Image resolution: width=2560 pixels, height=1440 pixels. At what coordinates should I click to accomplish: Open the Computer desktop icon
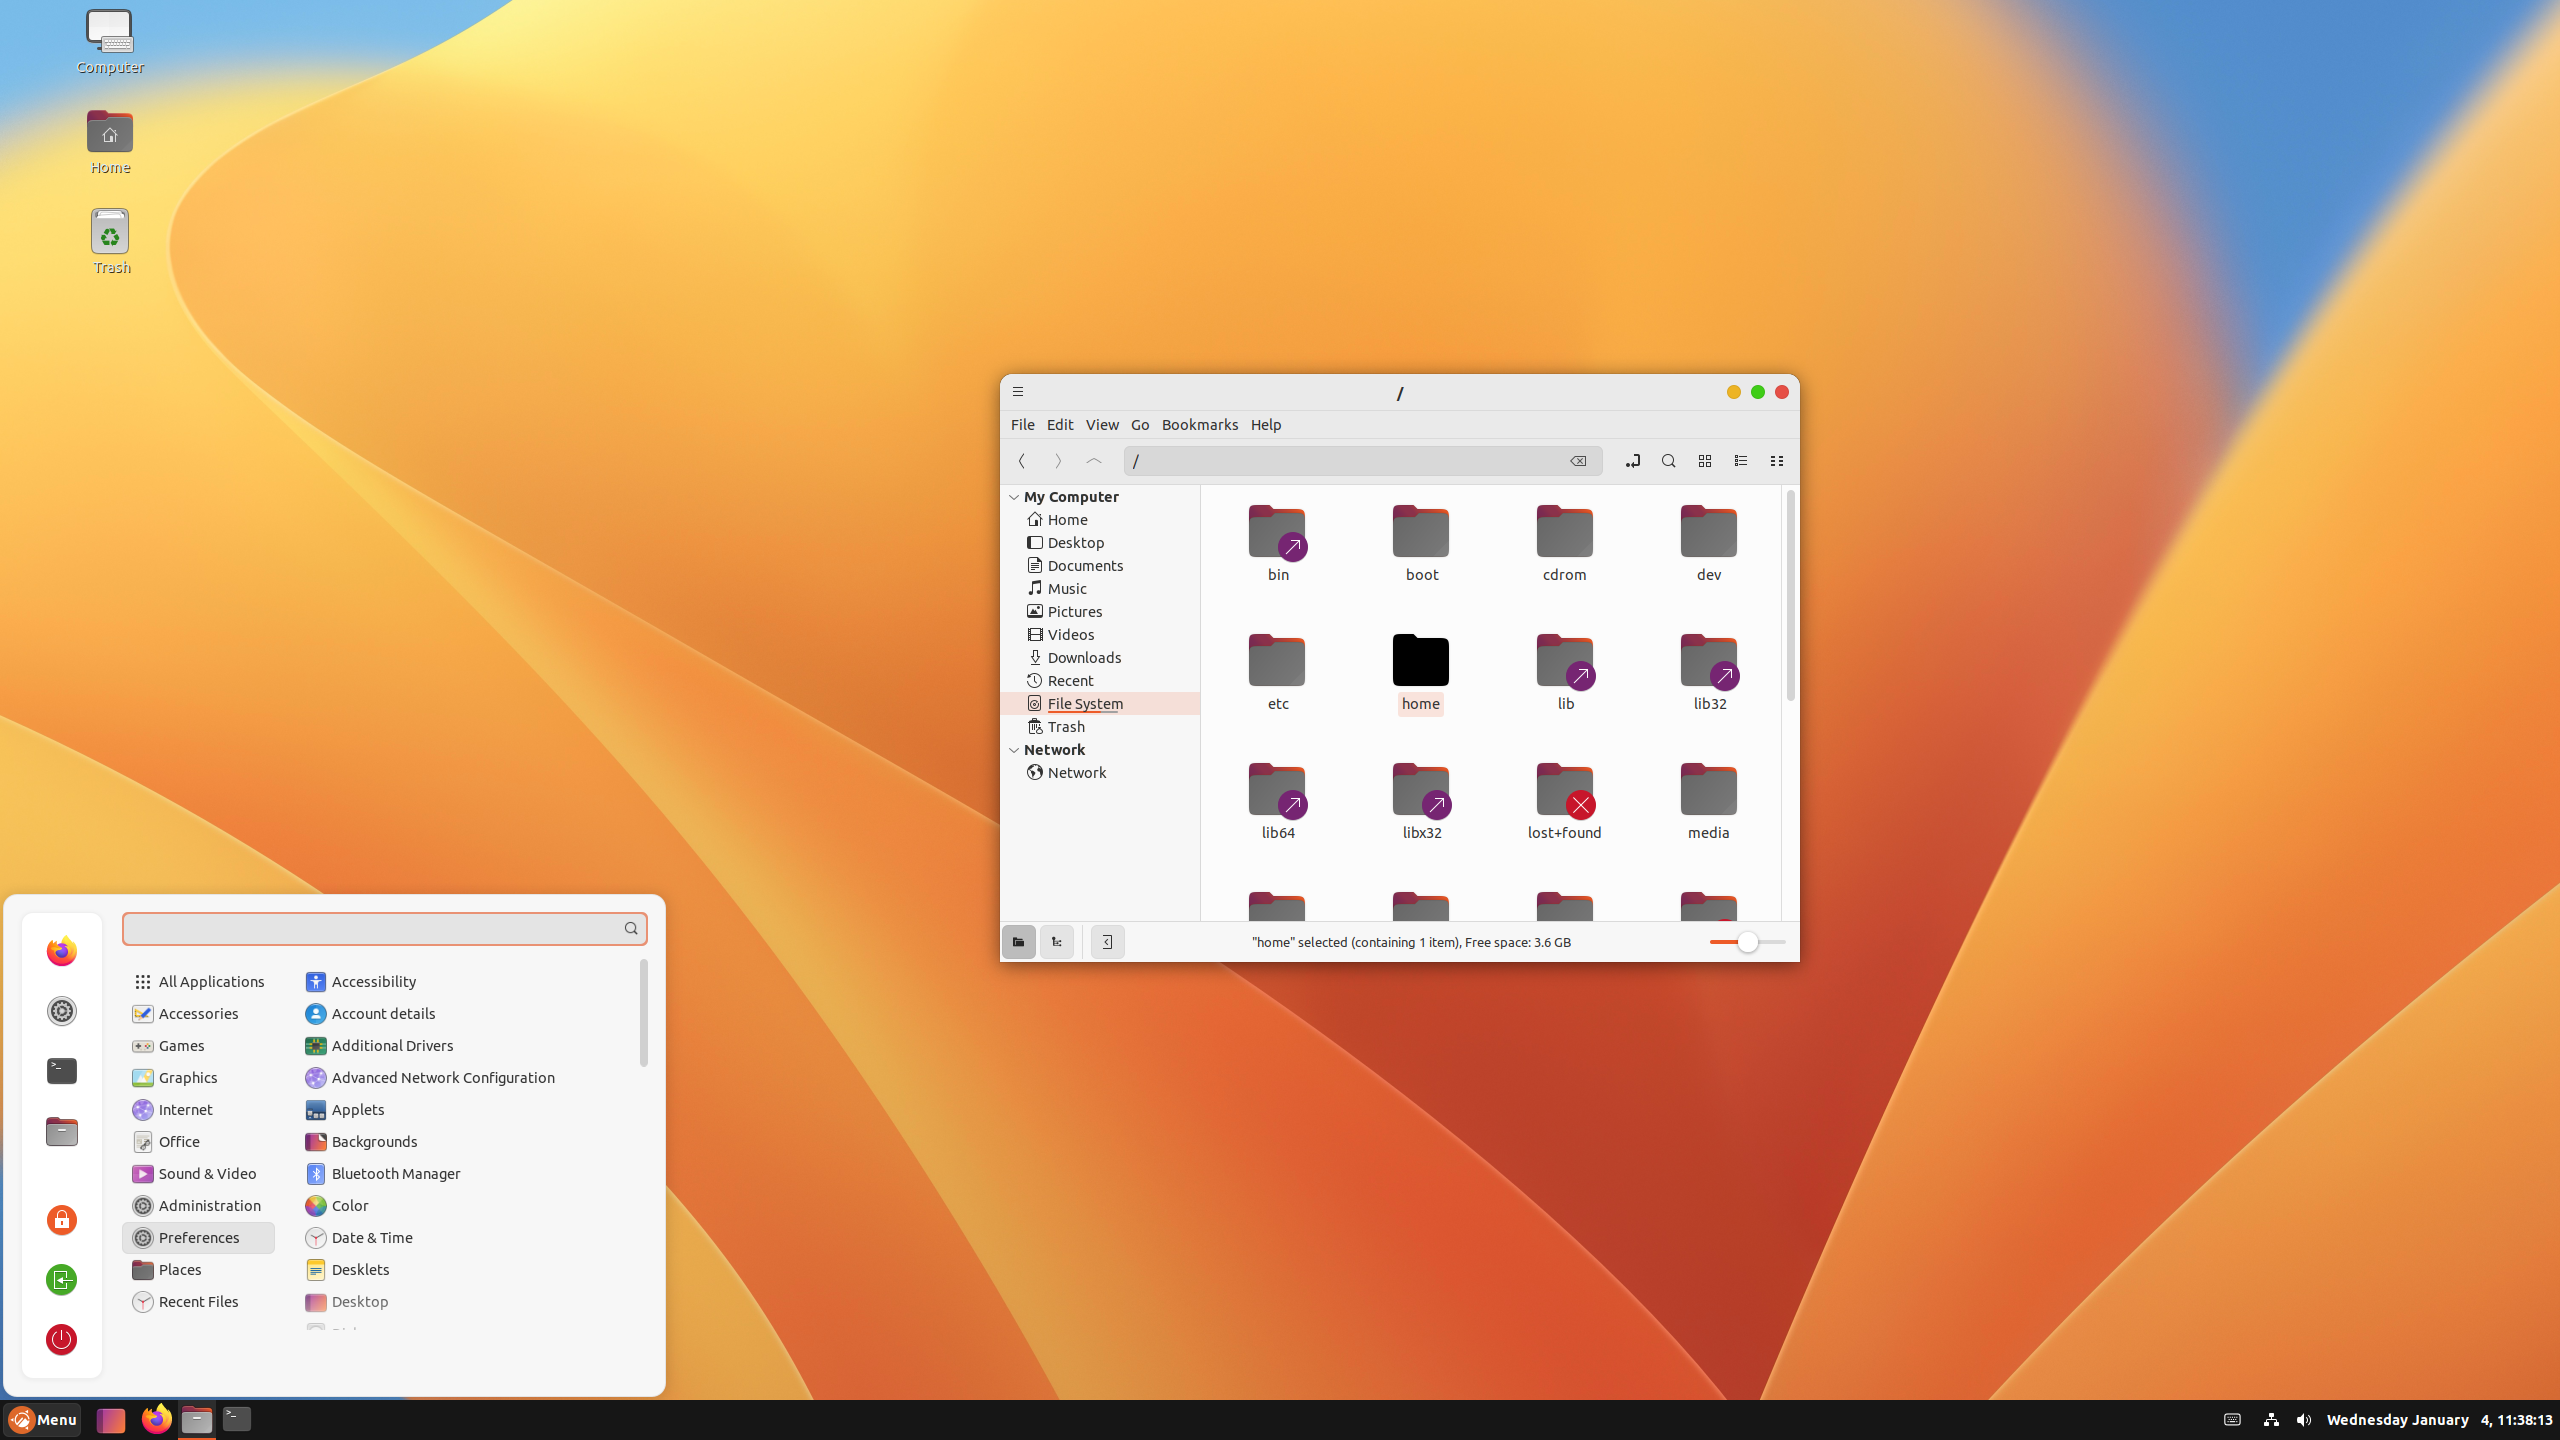[x=110, y=42]
